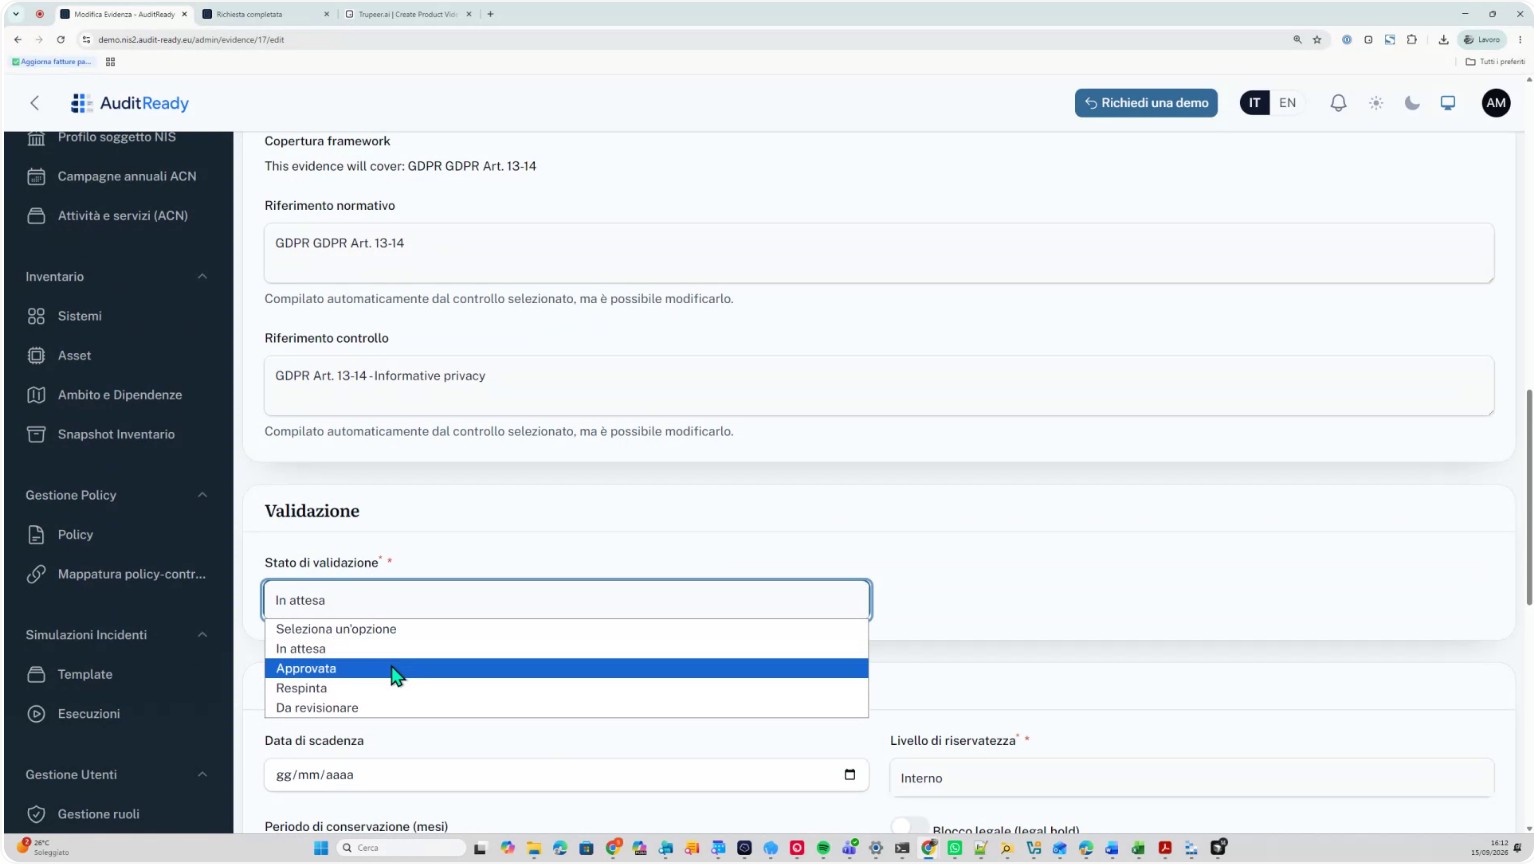
Task: Open Ambito e Dipendenze
Action: [118, 395]
